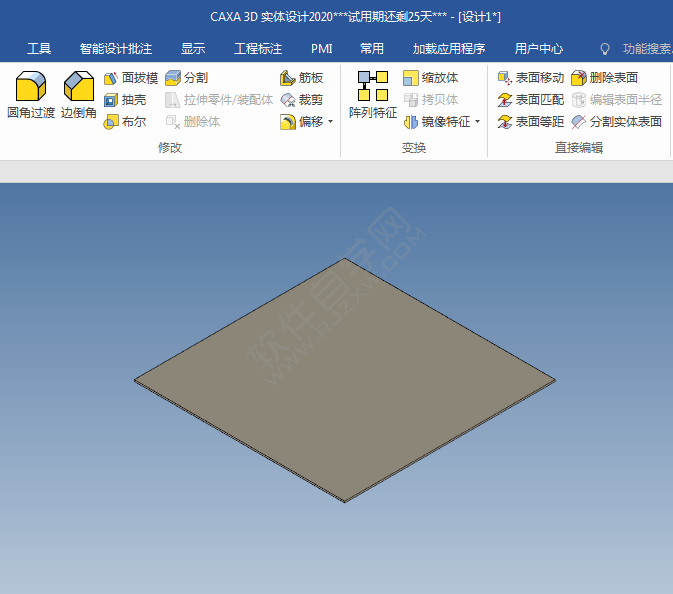Open the 加载应用程序 tab
673x594 pixels.
pyautogui.click(x=449, y=48)
